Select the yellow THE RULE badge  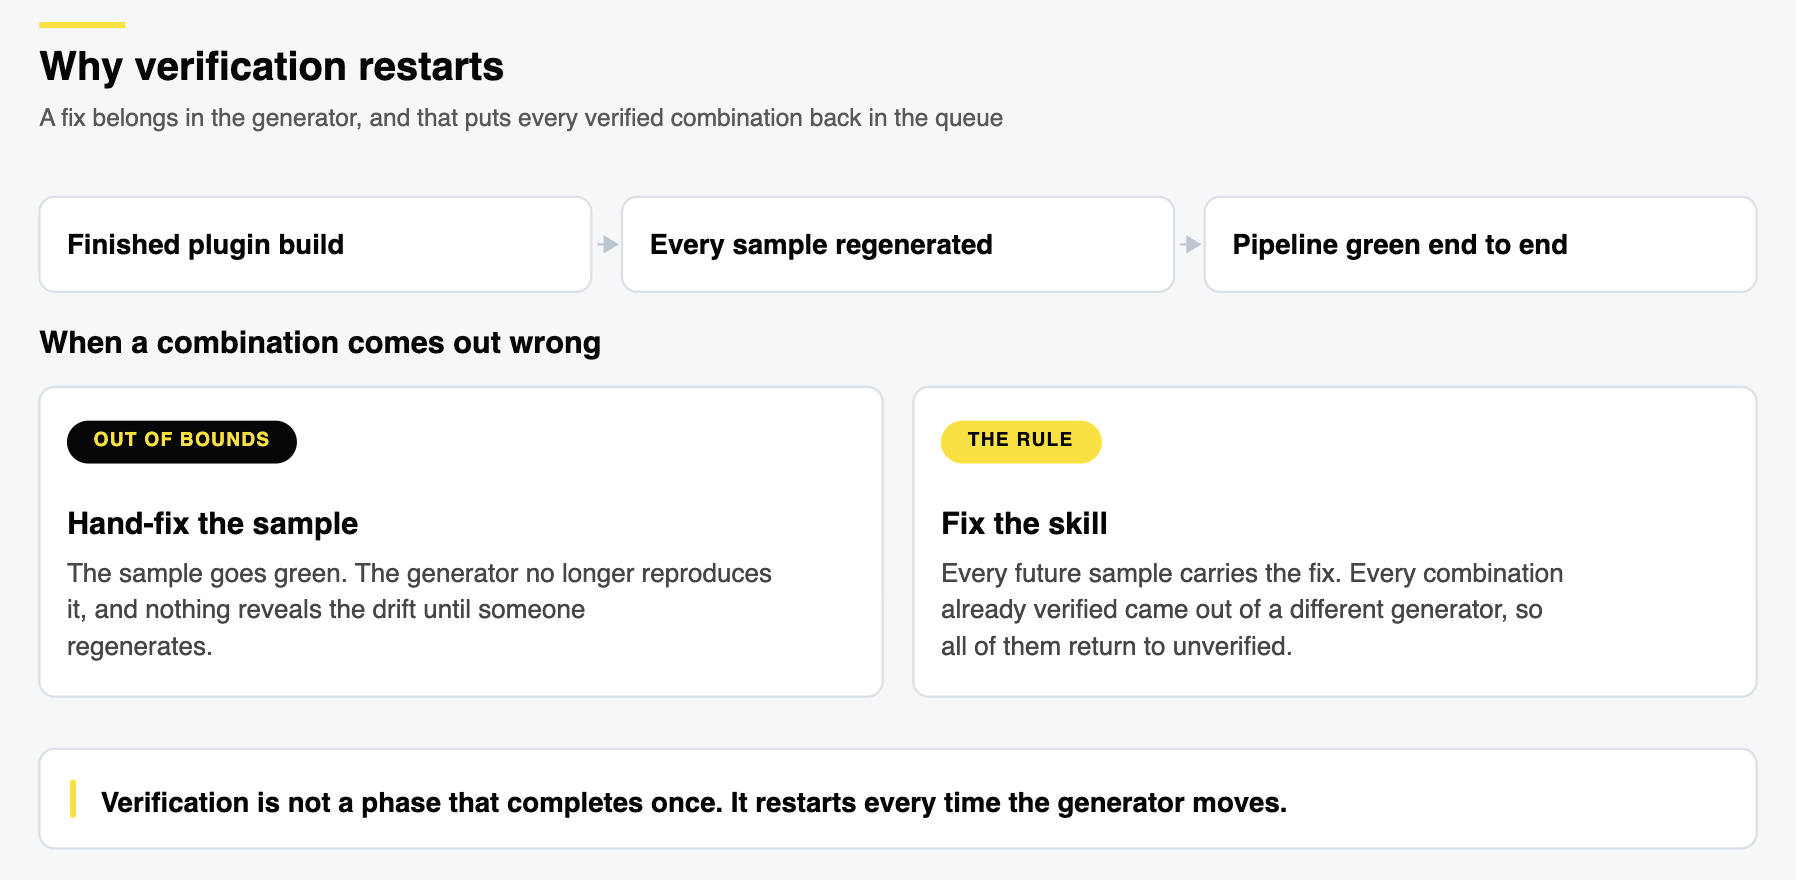click(1021, 441)
